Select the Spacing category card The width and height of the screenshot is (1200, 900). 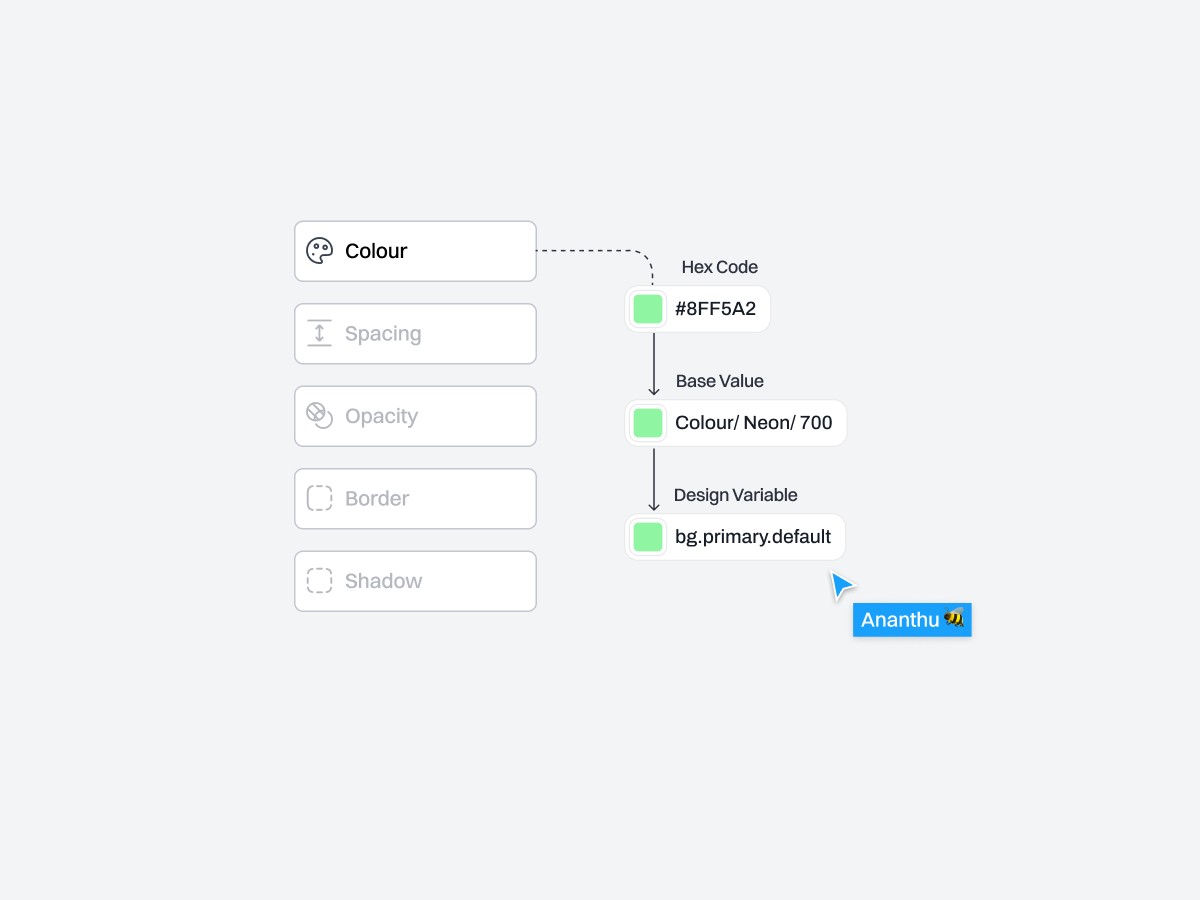pyautogui.click(x=415, y=334)
